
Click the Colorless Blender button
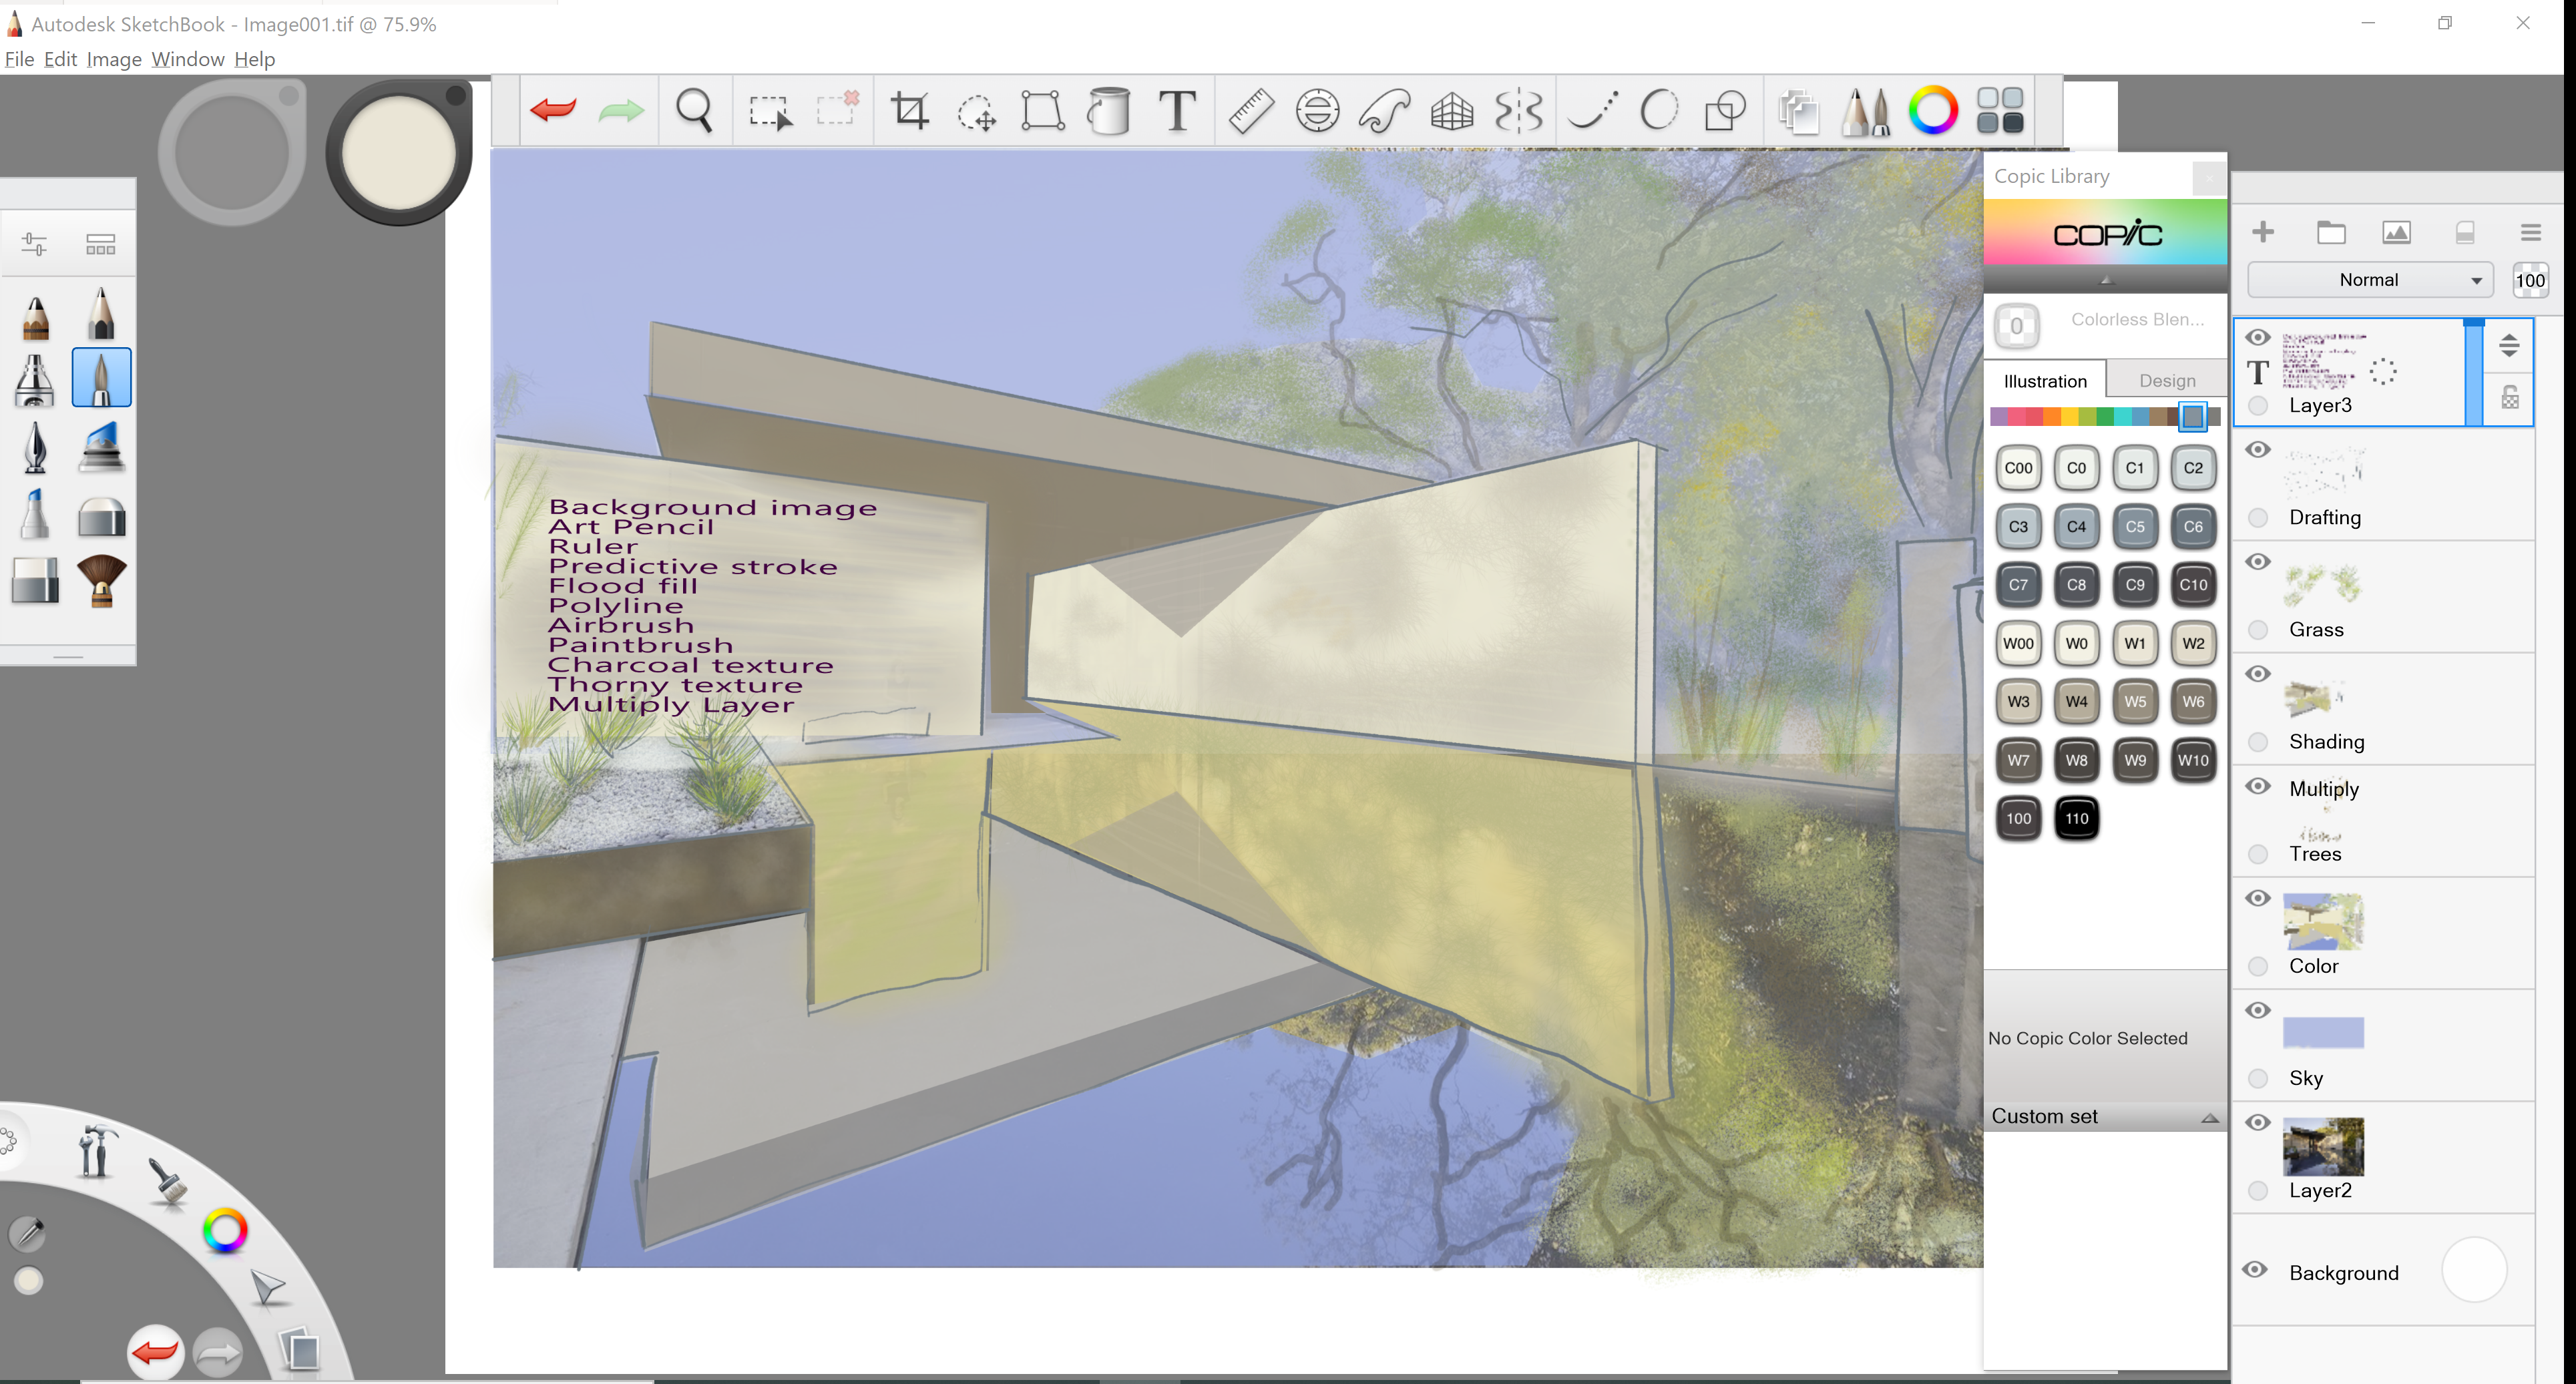point(2017,325)
